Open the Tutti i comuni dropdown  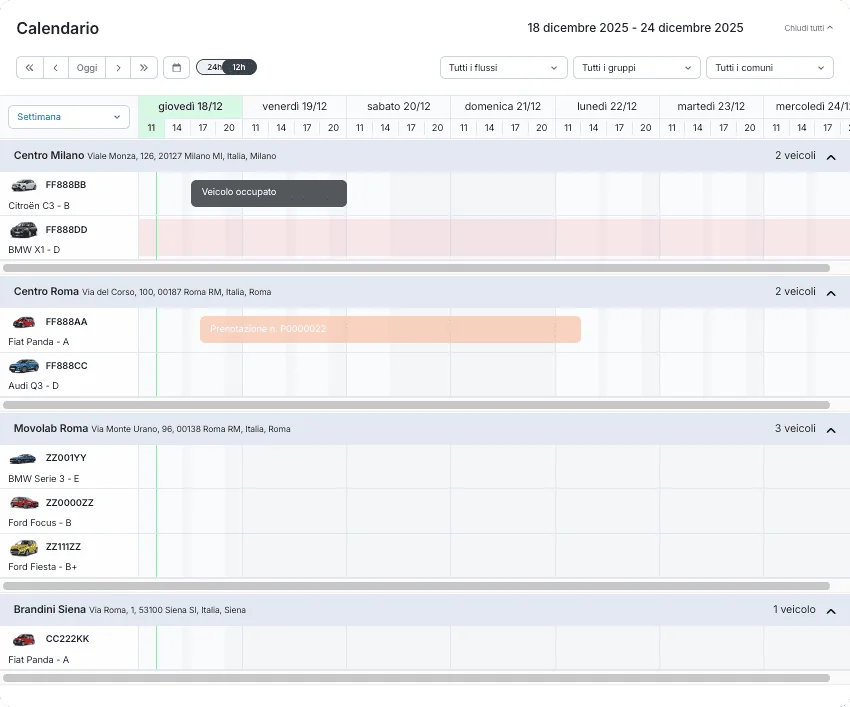[770, 68]
